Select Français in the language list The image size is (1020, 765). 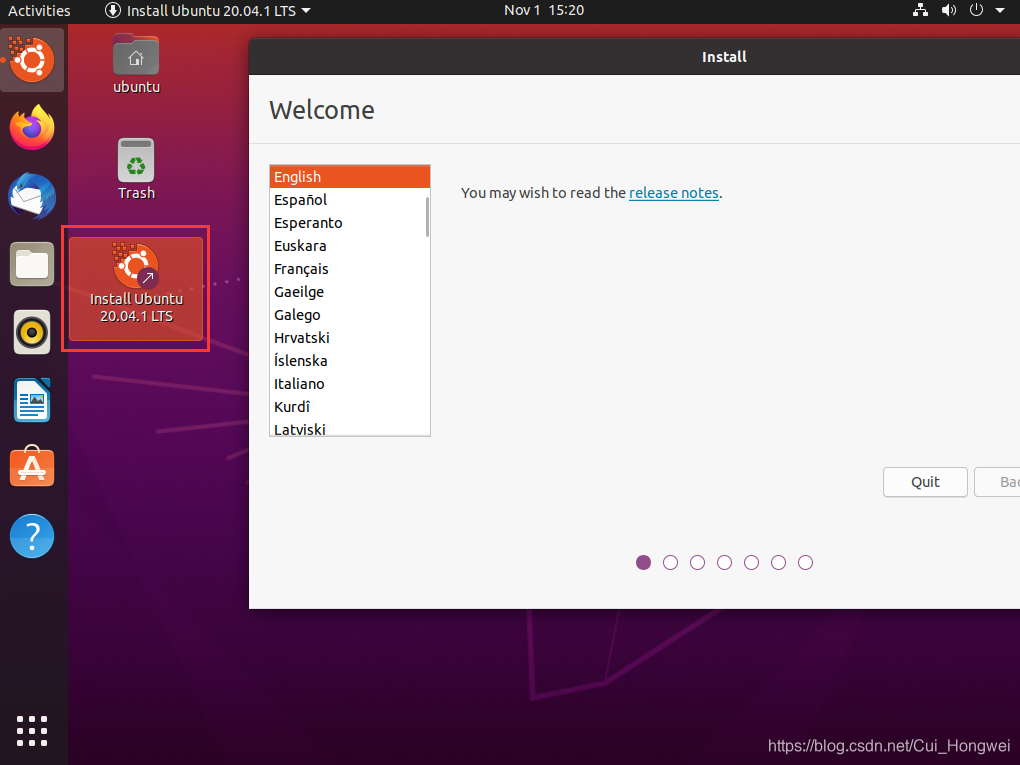[x=348, y=269]
